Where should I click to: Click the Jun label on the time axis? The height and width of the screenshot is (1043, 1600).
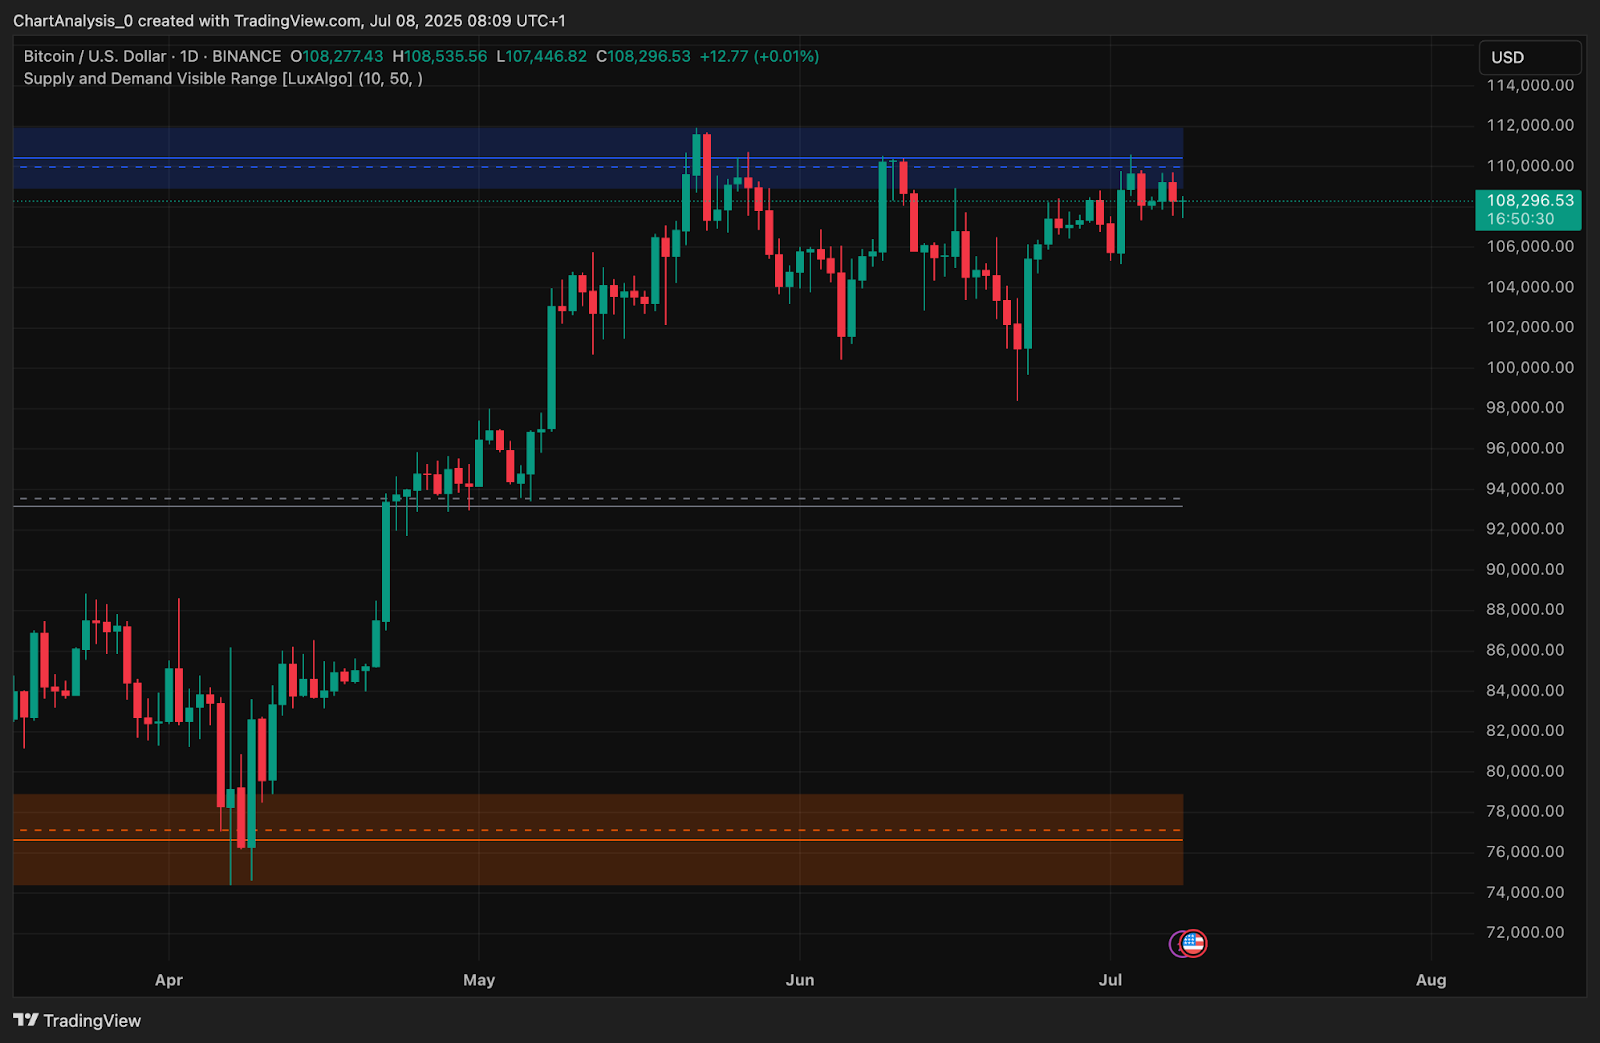[x=800, y=980]
